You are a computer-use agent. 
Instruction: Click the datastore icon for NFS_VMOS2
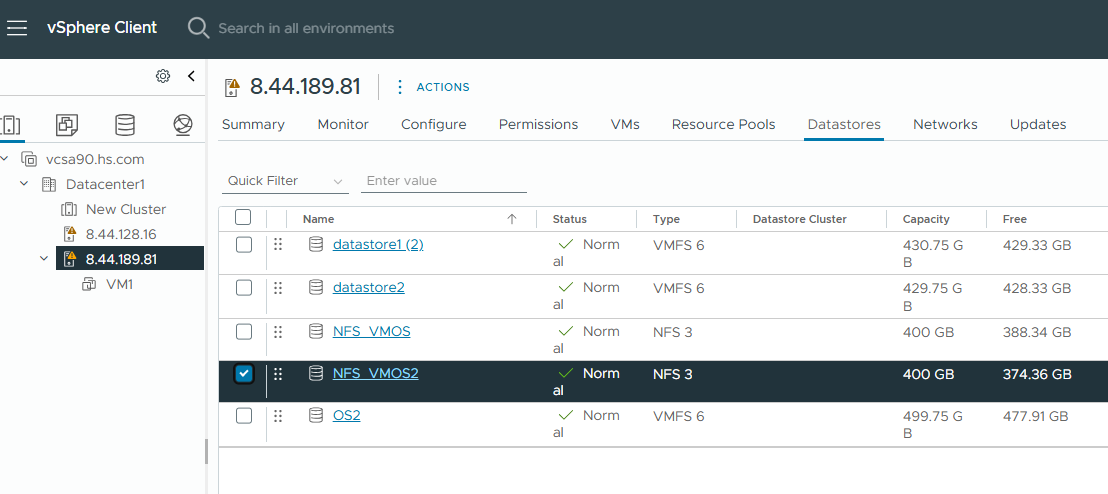(x=316, y=373)
